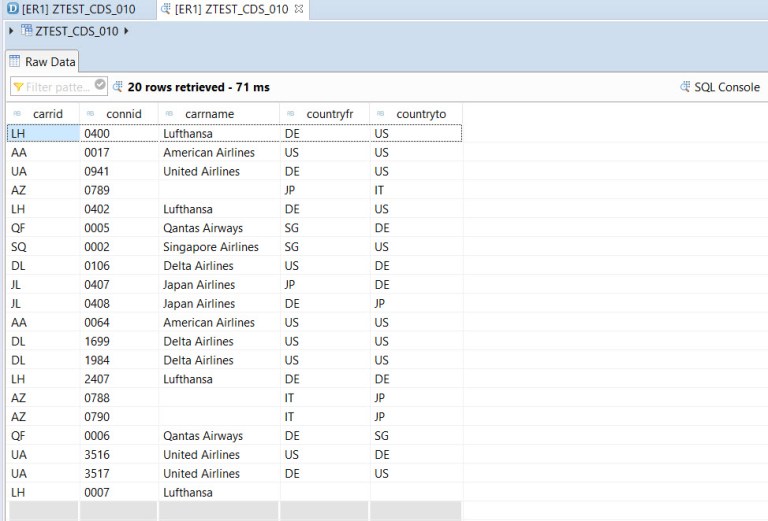768x521 pixels.
Task: Select the Singapore Airlines cell
Action: pyautogui.click(x=210, y=247)
